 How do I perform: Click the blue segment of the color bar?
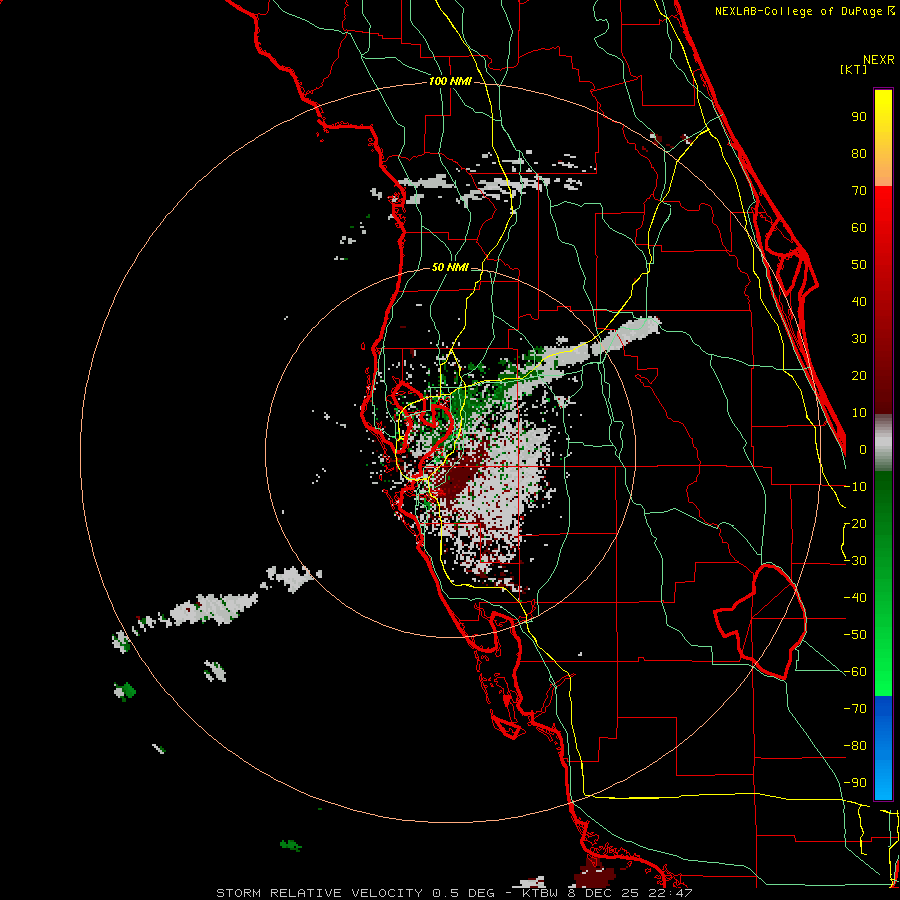coord(883,748)
